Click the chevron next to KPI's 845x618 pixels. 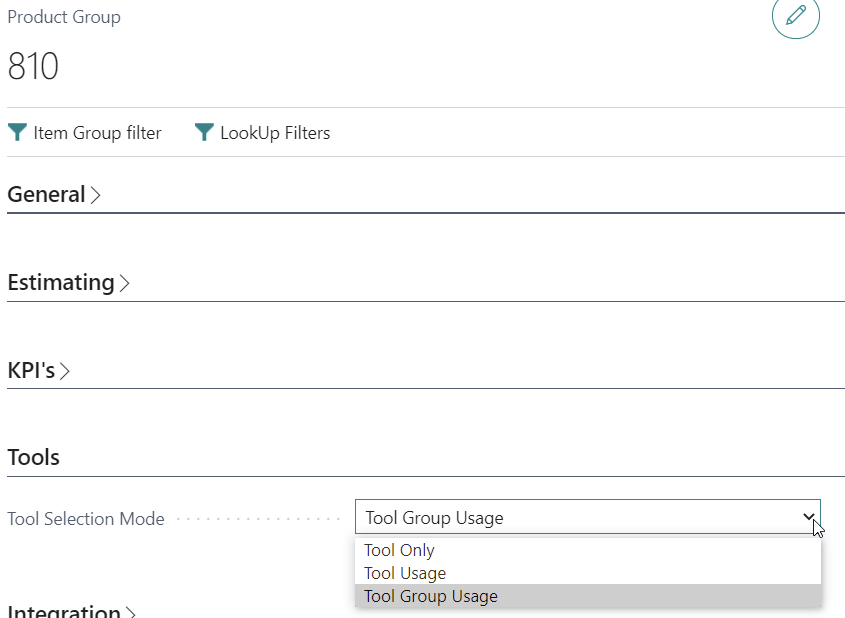(65, 372)
